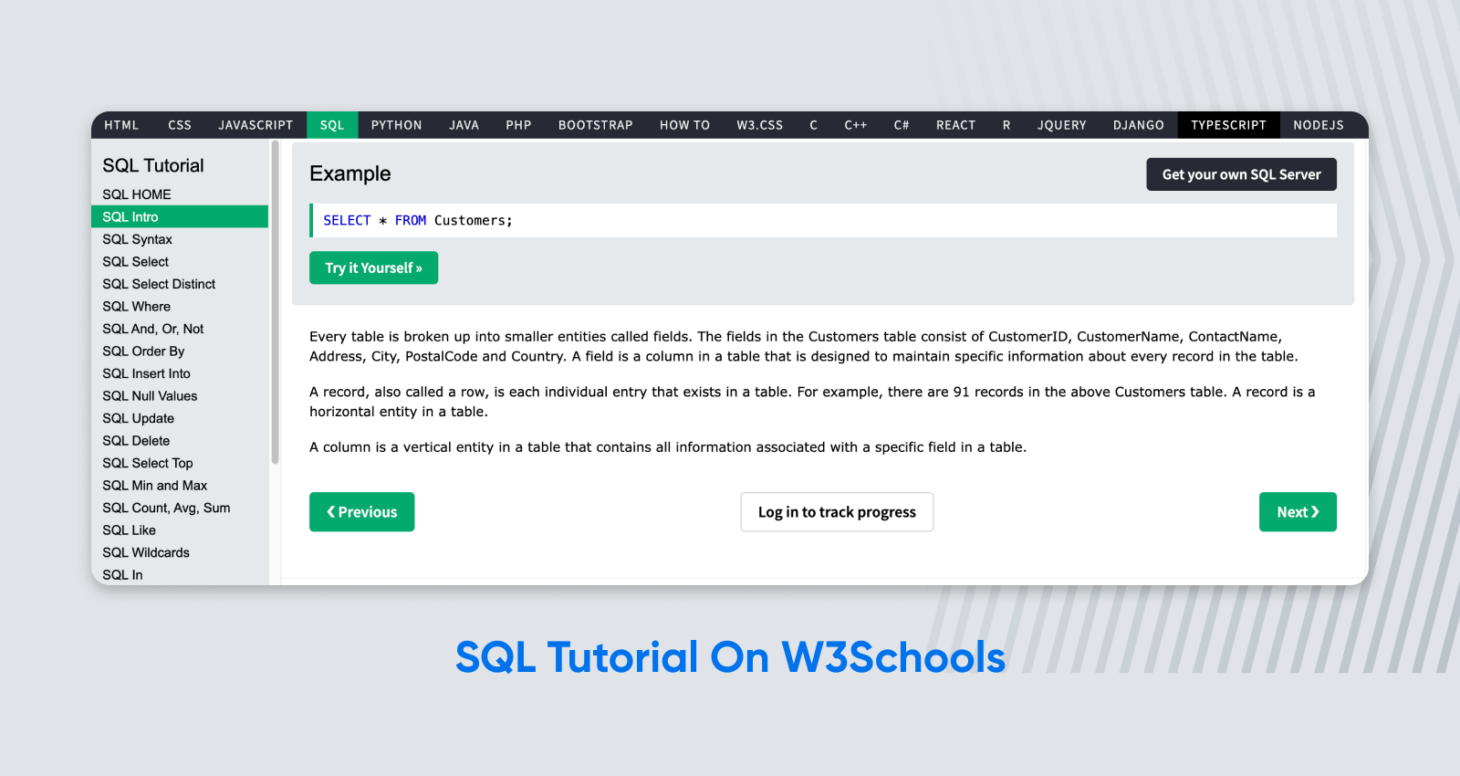Viewport: 1460px width, 776px height.
Task: Click Log in to track progress
Action: [x=836, y=511]
